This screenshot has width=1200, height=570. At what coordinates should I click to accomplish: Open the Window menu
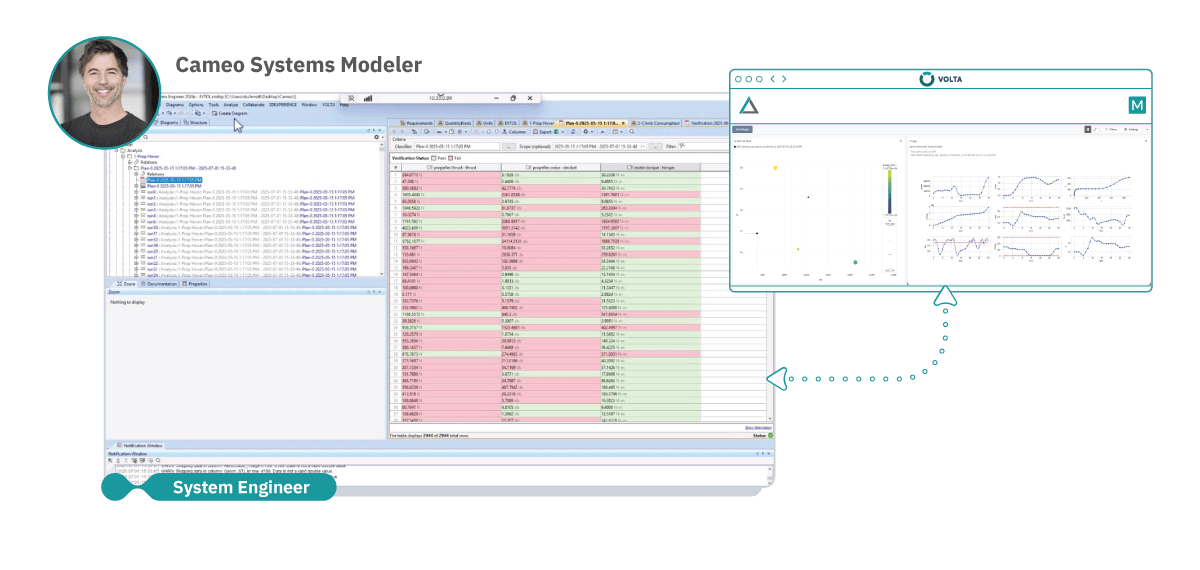pyautogui.click(x=309, y=104)
